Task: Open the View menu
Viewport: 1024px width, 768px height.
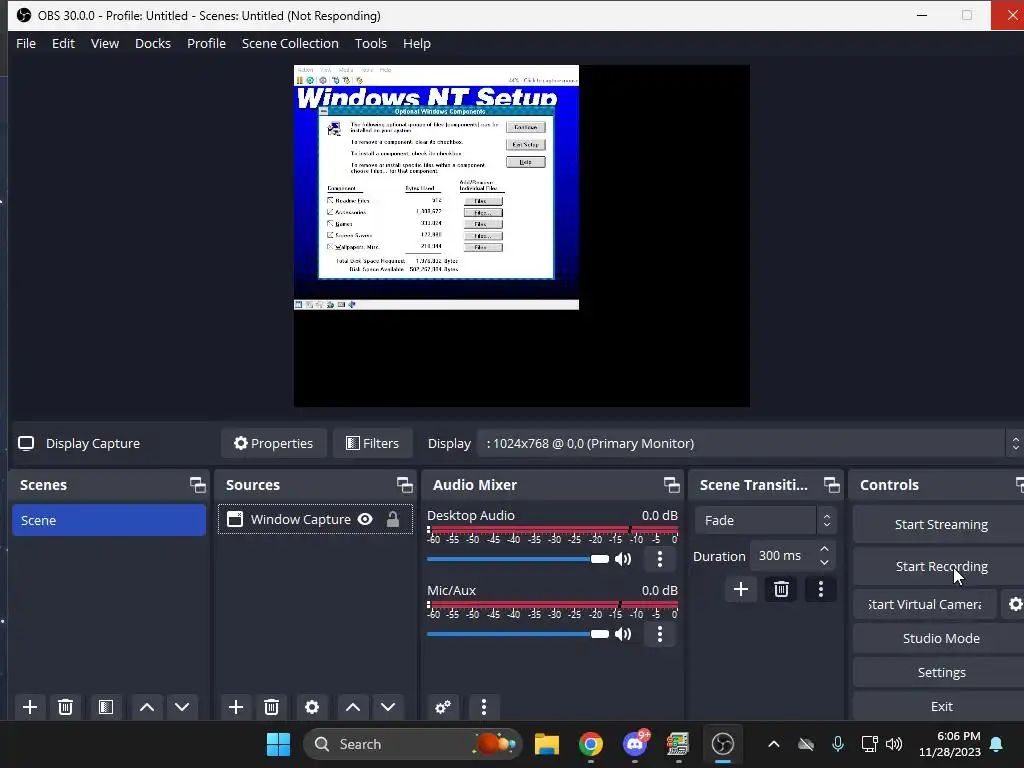Action: click(x=104, y=44)
